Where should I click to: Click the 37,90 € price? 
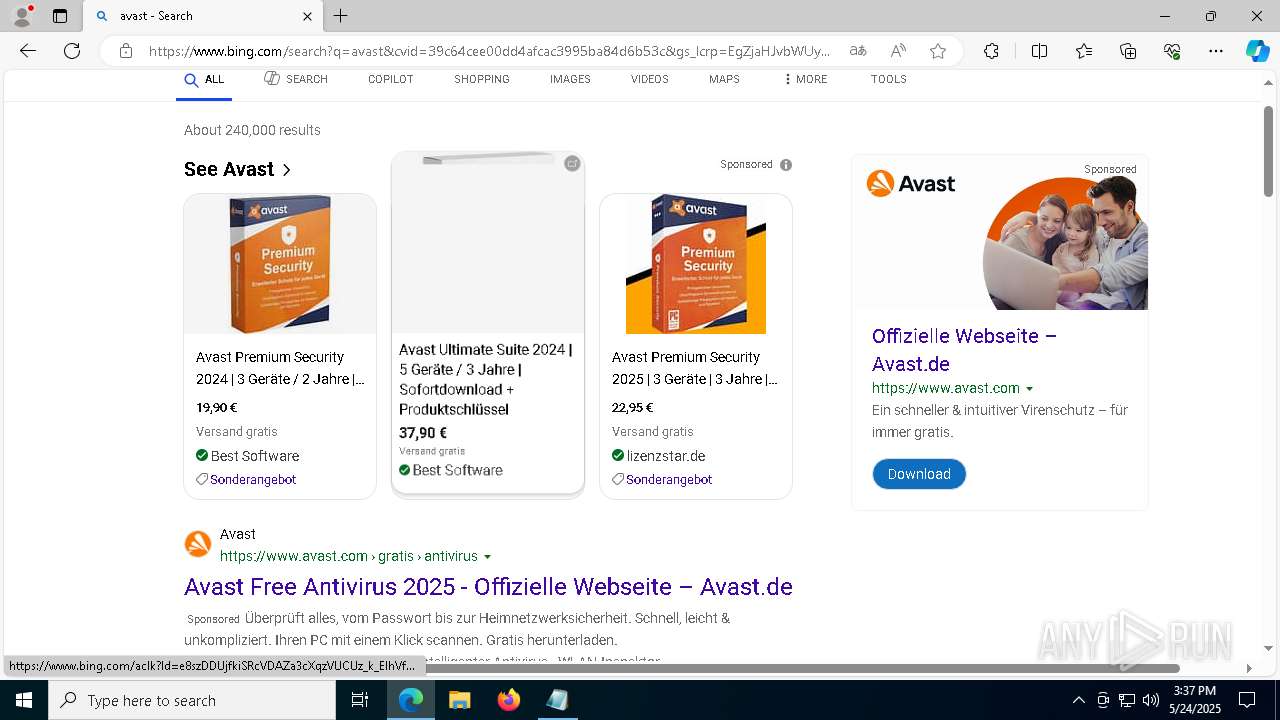(423, 433)
